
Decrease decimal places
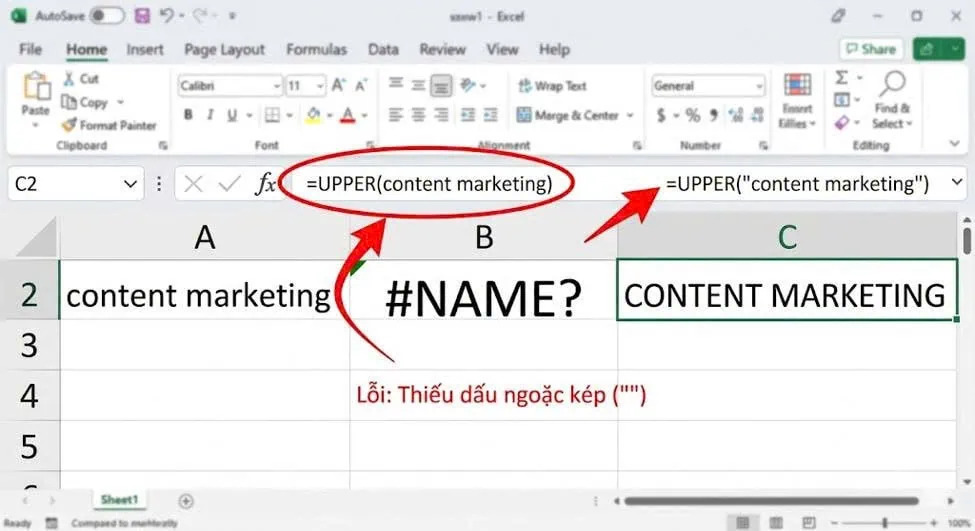[757, 115]
